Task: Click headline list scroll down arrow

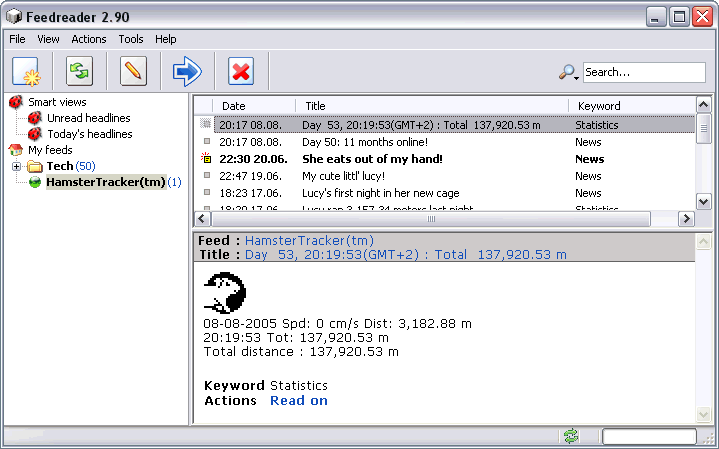Action: [703, 201]
